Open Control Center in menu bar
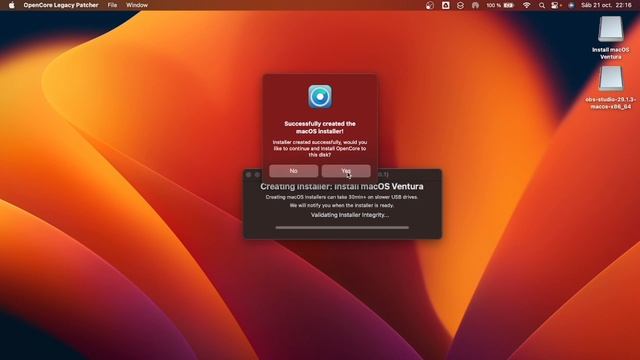The height and width of the screenshot is (360, 640). click(556, 5)
